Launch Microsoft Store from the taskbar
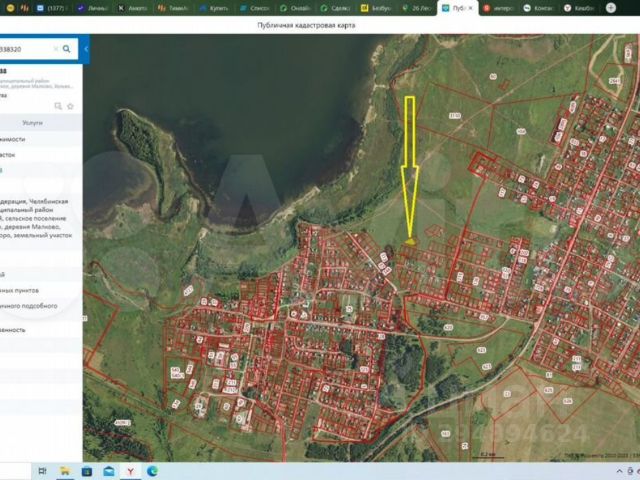 pos(86,470)
